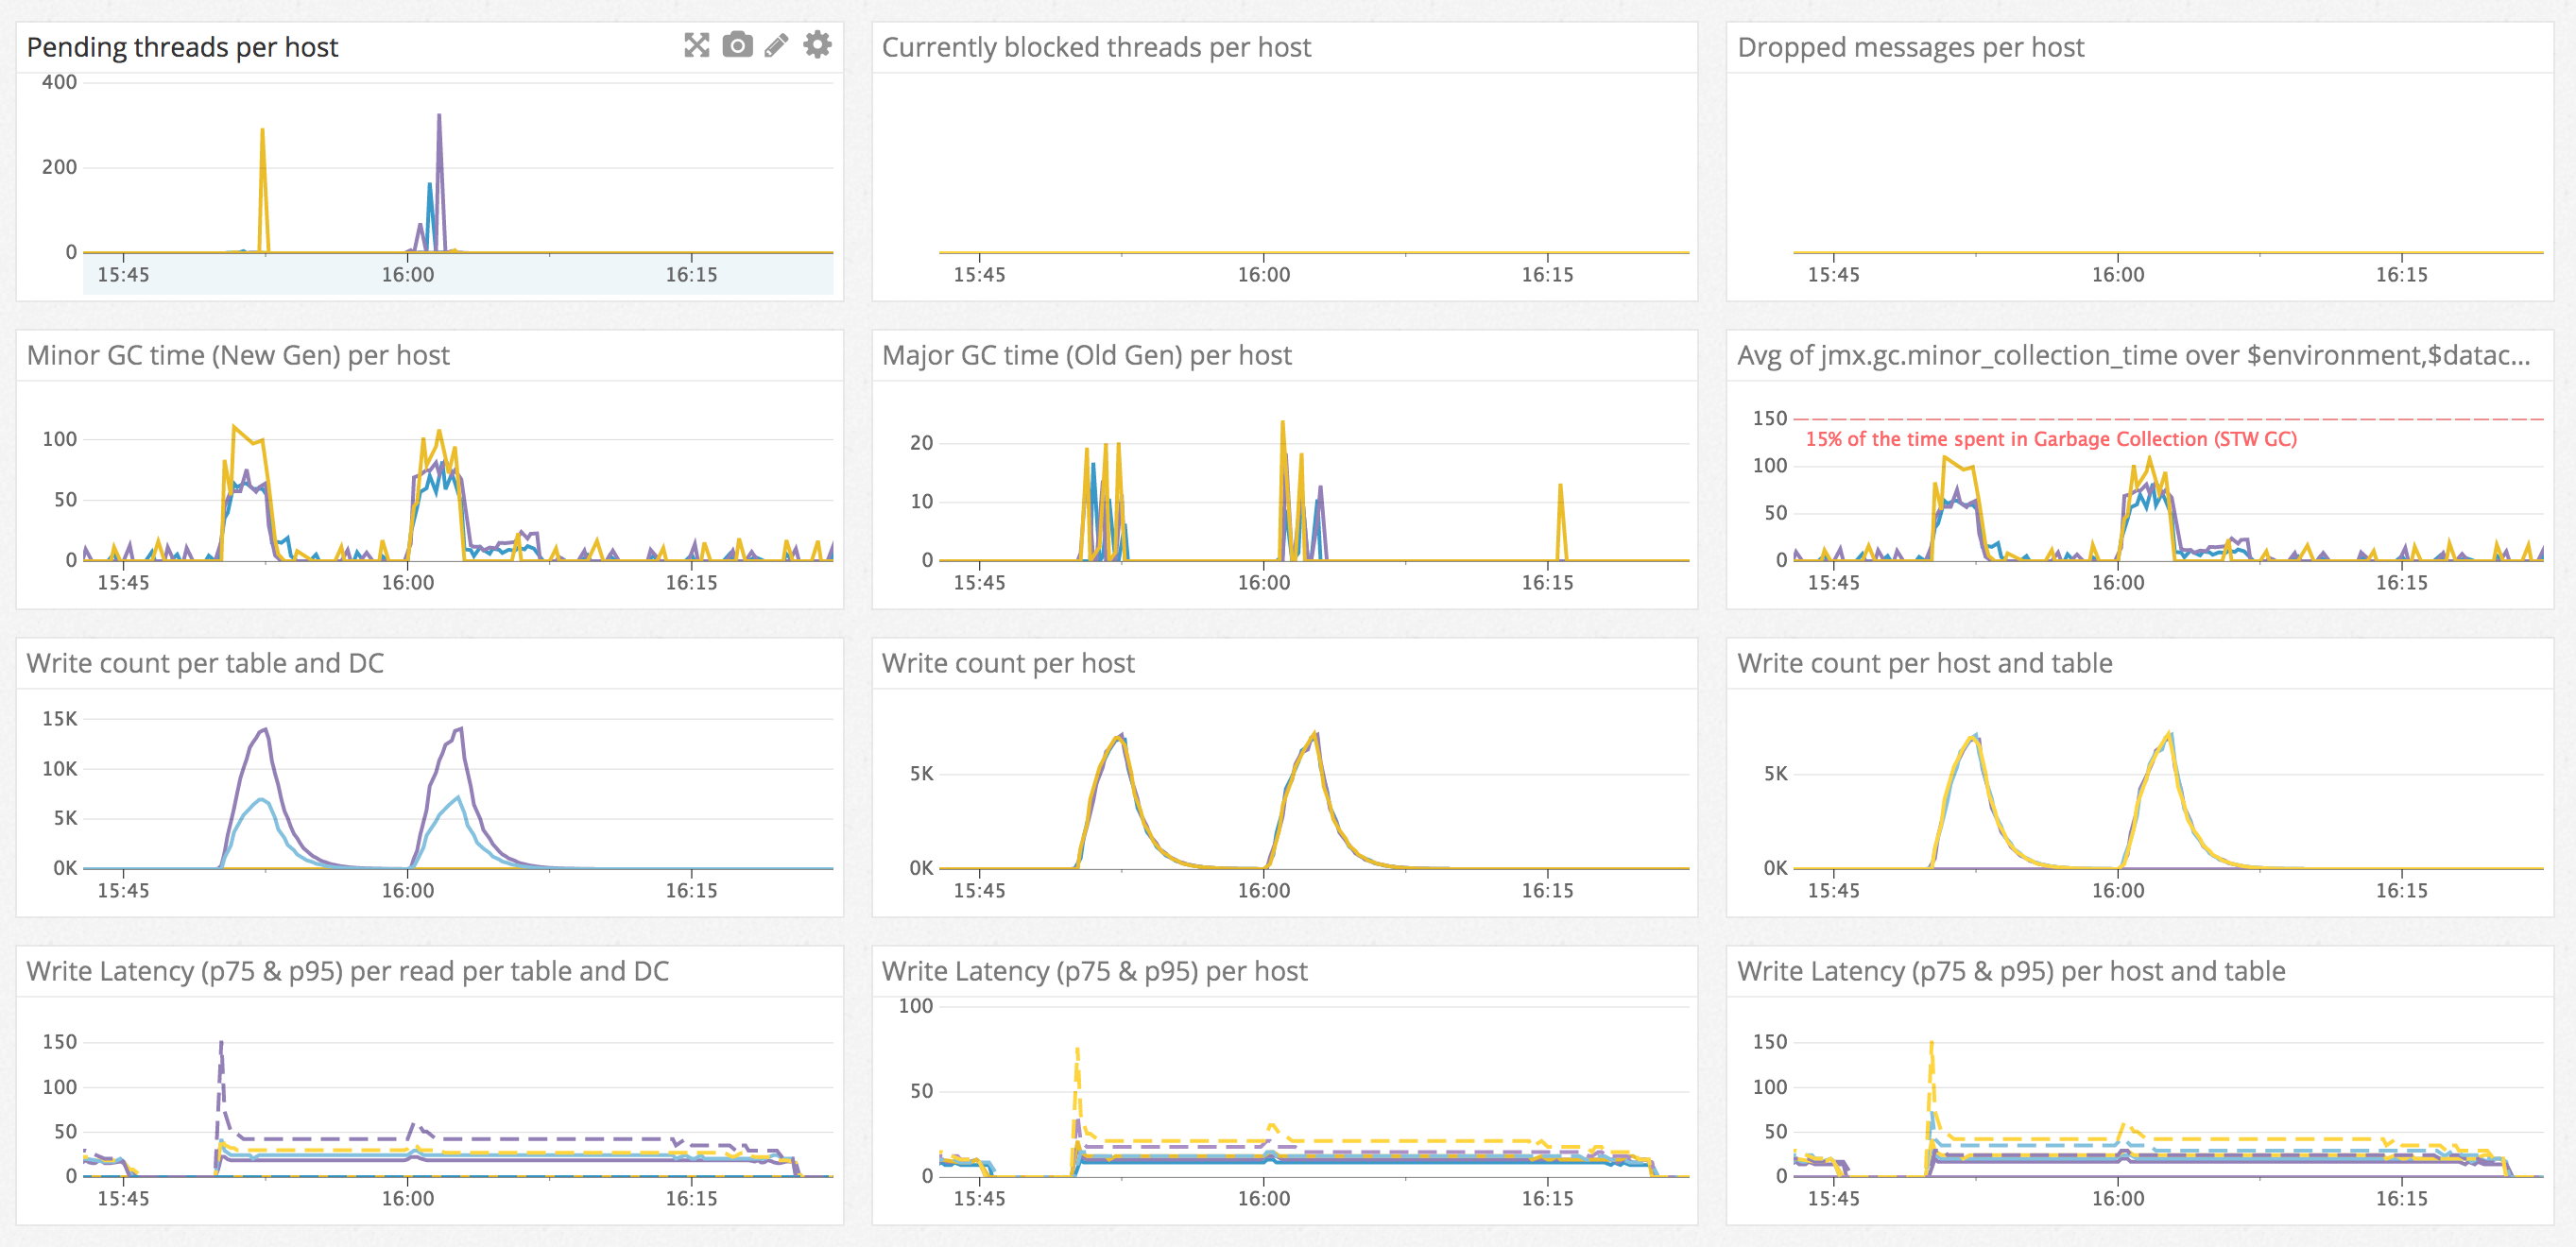This screenshot has height=1247, width=2576.
Task: Click 16:00 tick on Write count per host and table graph
Action: pyautogui.click(x=2117, y=891)
